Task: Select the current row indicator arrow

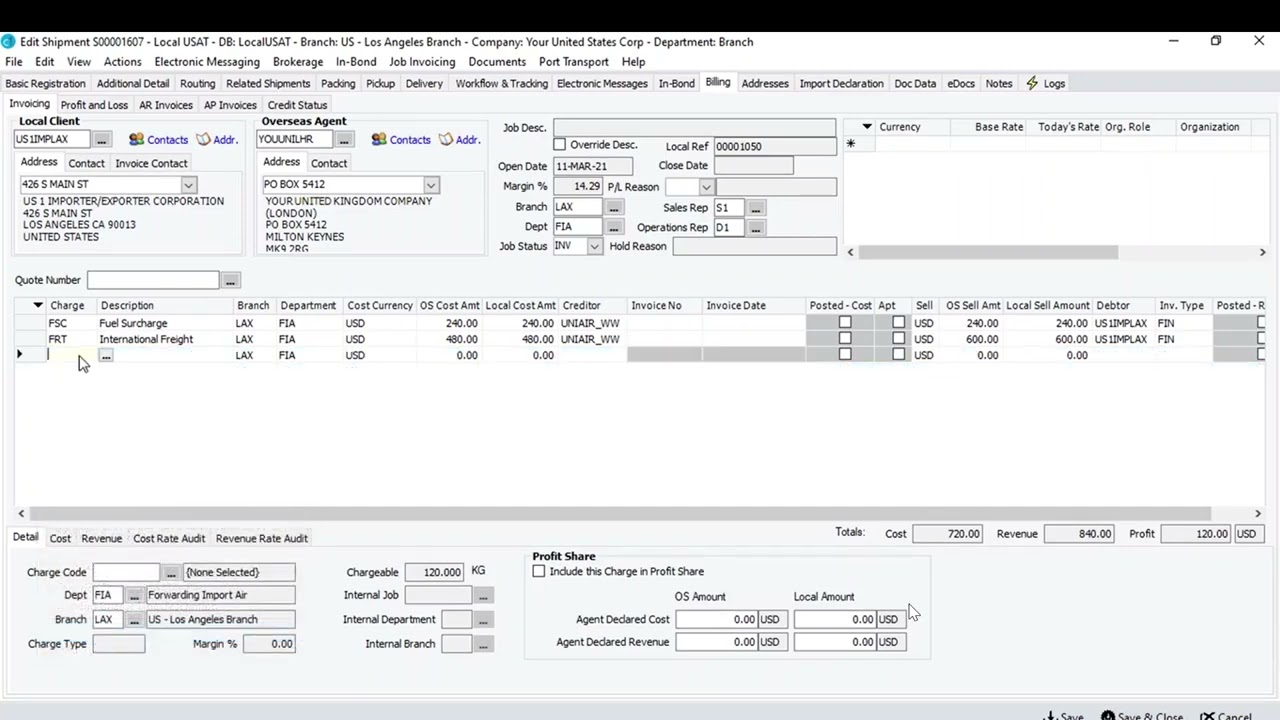Action: coord(20,354)
